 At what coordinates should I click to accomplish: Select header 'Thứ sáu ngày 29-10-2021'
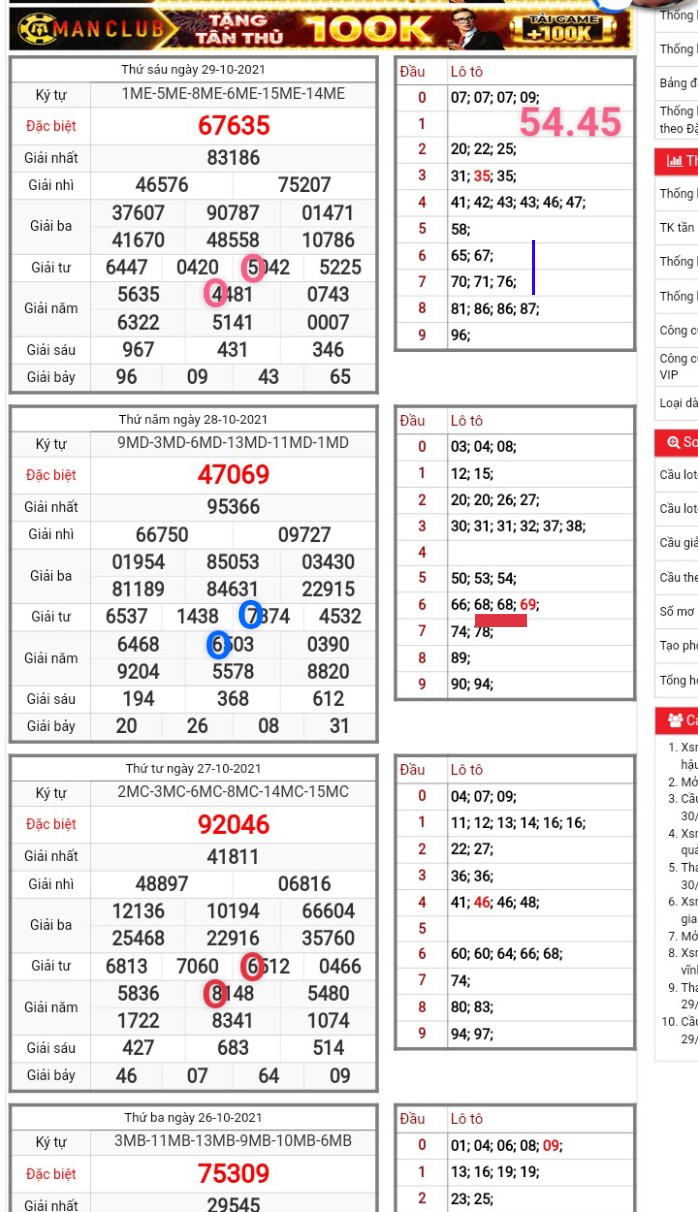(193, 70)
